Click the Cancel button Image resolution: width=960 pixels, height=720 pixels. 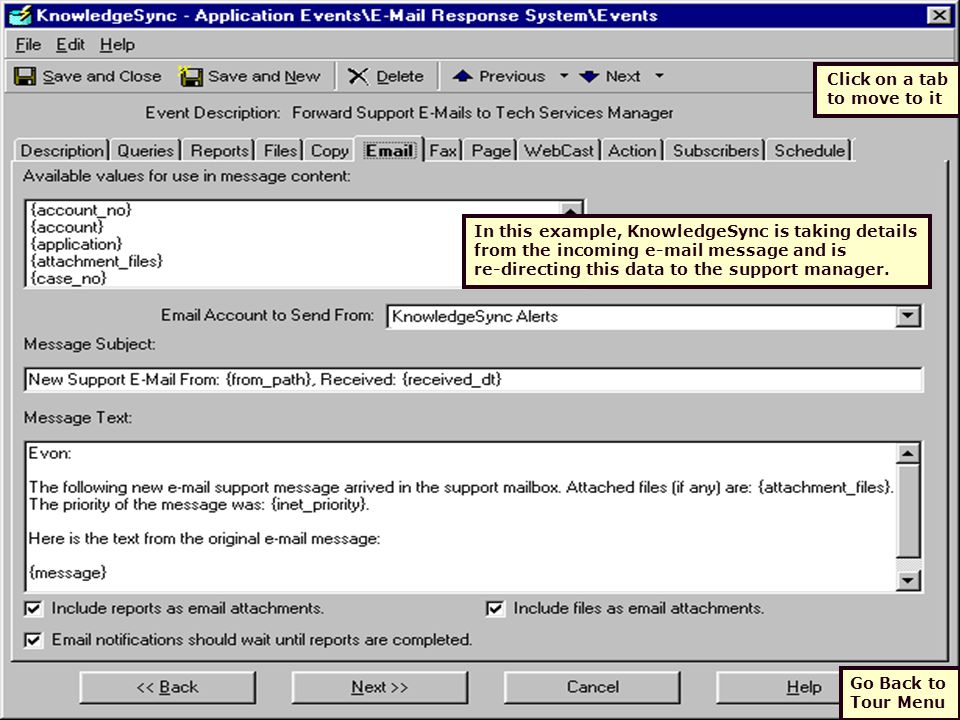(x=592, y=688)
